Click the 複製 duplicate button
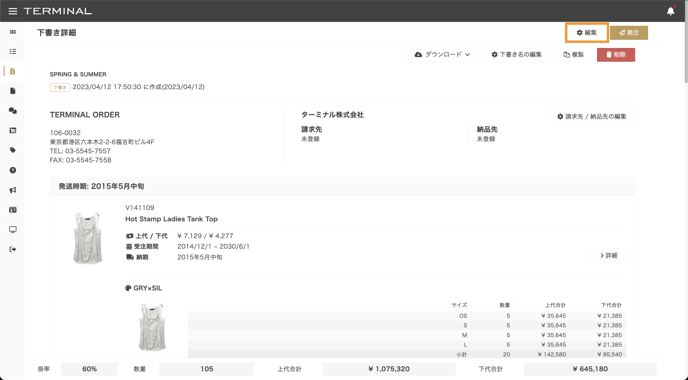Image resolution: width=688 pixels, height=380 pixels. click(574, 54)
